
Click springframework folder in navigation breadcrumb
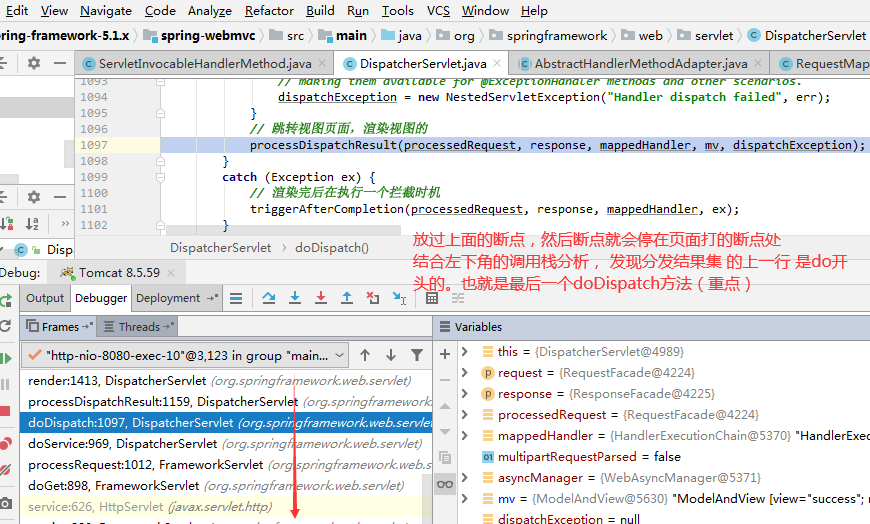click(x=548, y=36)
